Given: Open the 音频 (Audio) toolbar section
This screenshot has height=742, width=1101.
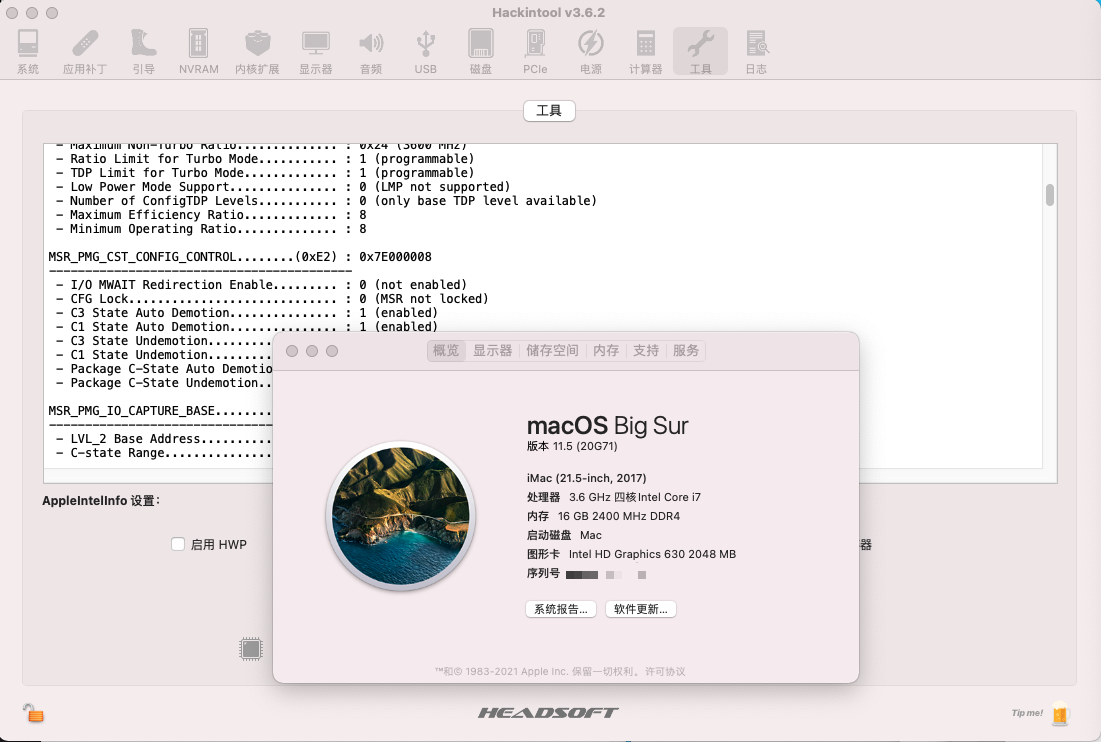Looking at the screenshot, I should [x=371, y=51].
